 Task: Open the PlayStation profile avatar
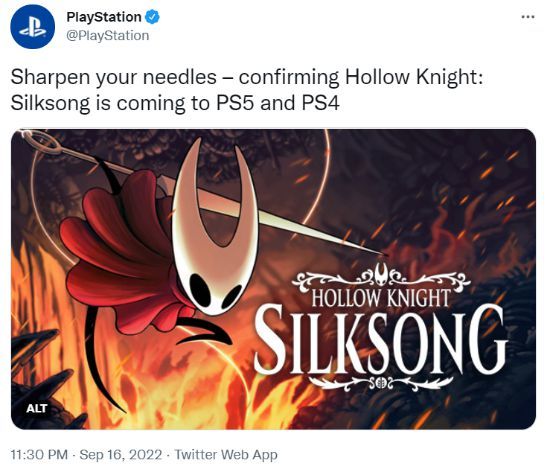point(32,27)
